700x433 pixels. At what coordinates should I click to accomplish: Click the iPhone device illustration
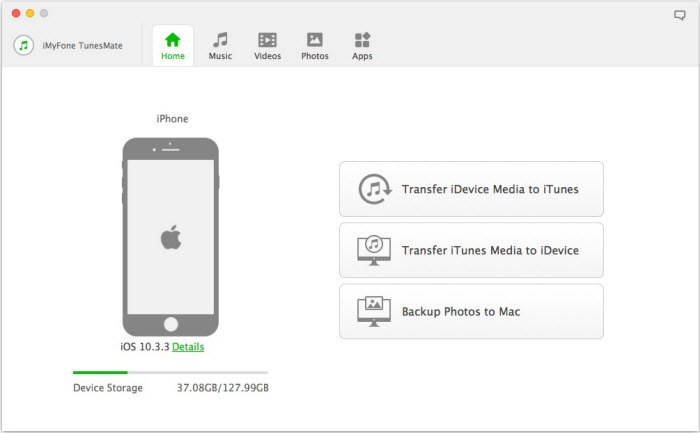171,237
